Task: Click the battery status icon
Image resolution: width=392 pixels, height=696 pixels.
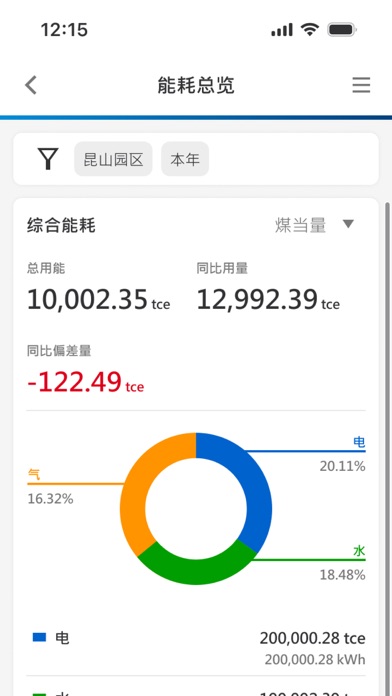Action: click(342, 30)
